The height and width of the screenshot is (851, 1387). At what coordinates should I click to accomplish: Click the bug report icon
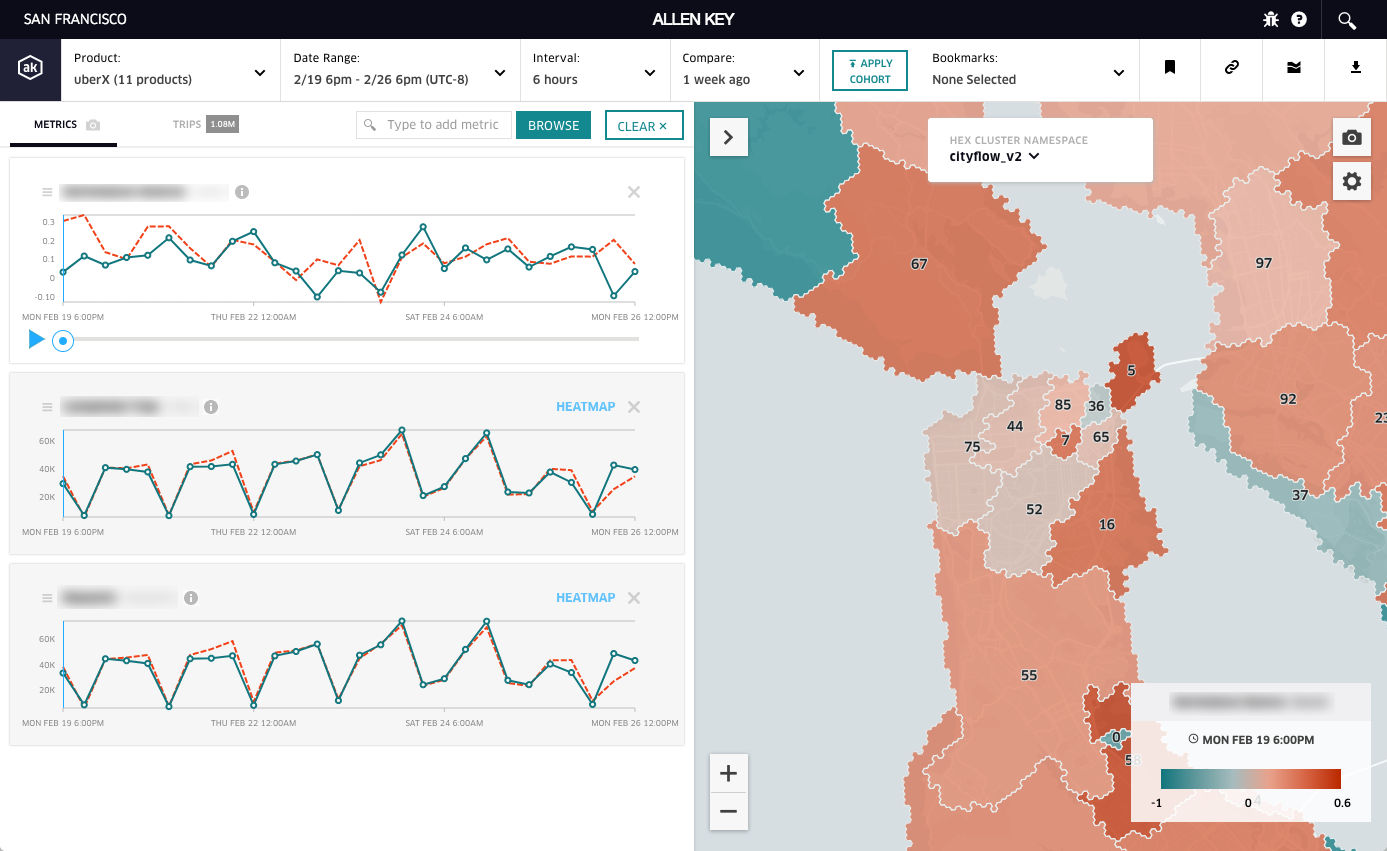click(x=1271, y=19)
